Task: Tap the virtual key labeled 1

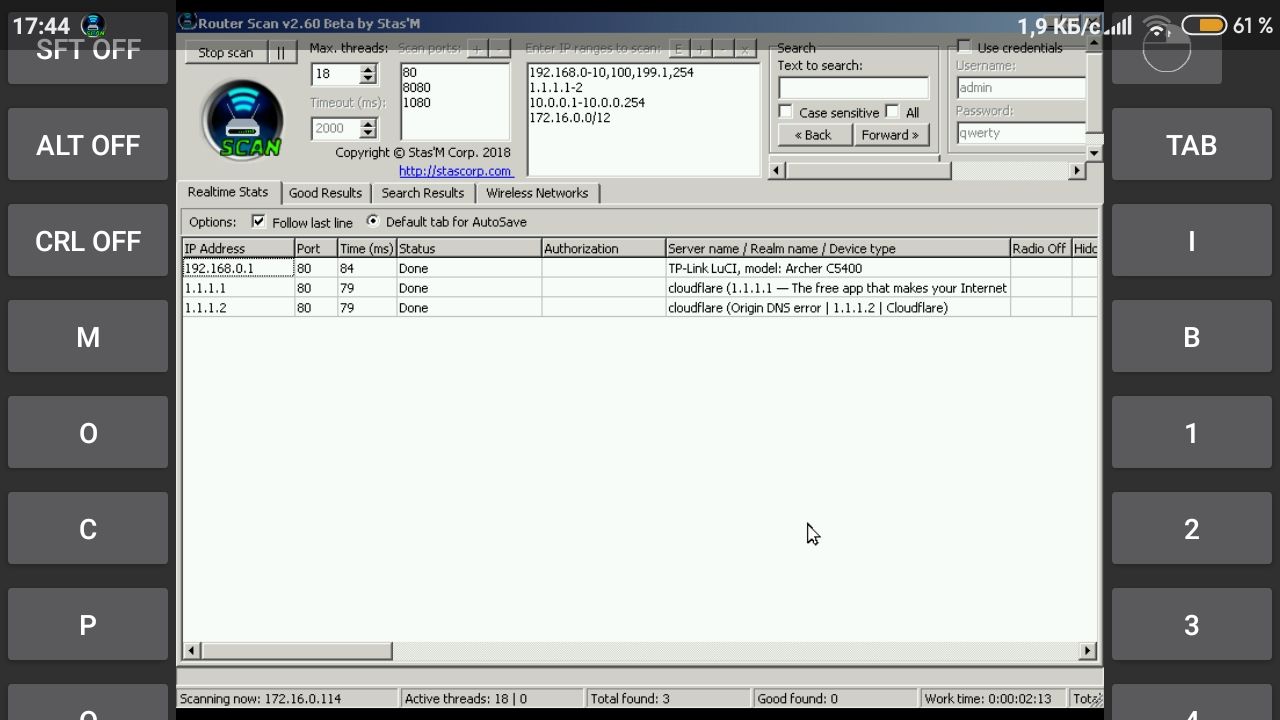Action: [1191, 433]
